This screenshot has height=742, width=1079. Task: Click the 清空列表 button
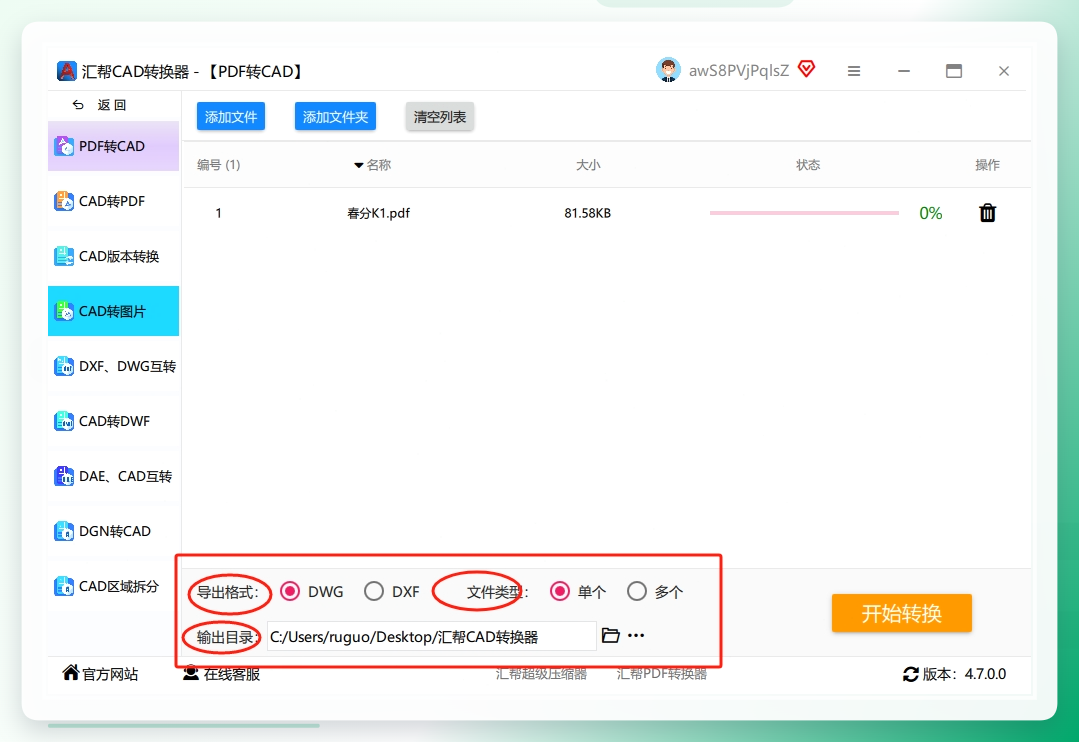coord(440,116)
